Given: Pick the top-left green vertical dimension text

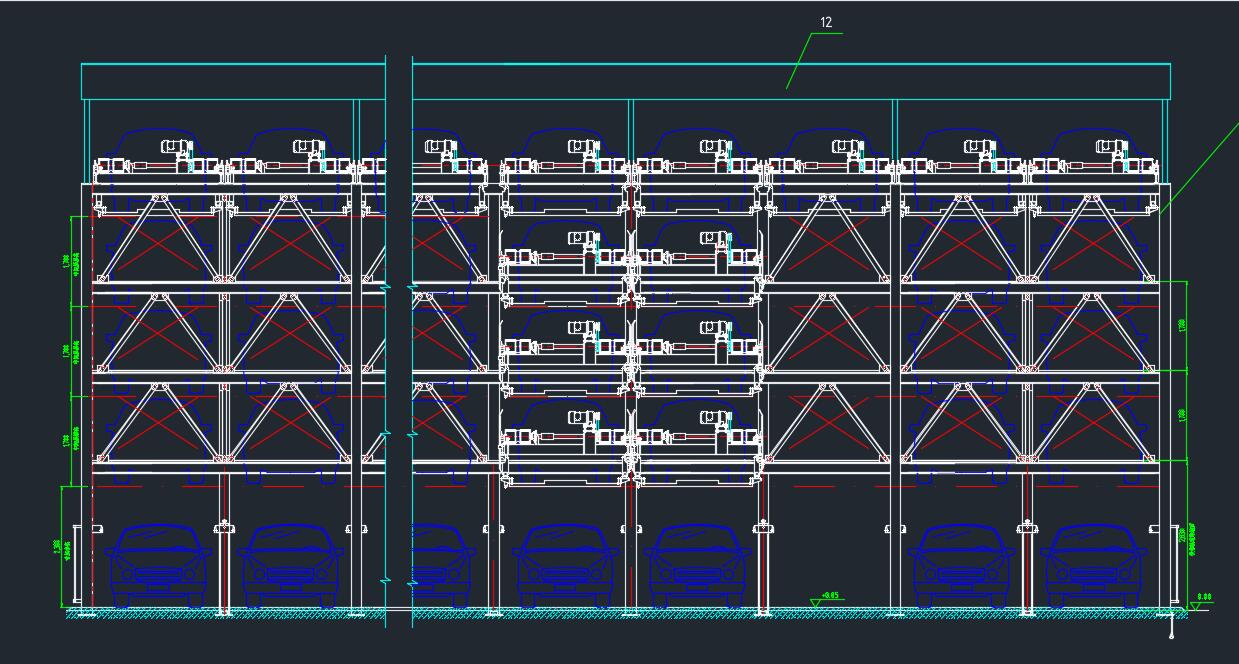Looking at the screenshot, I should click(67, 262).
